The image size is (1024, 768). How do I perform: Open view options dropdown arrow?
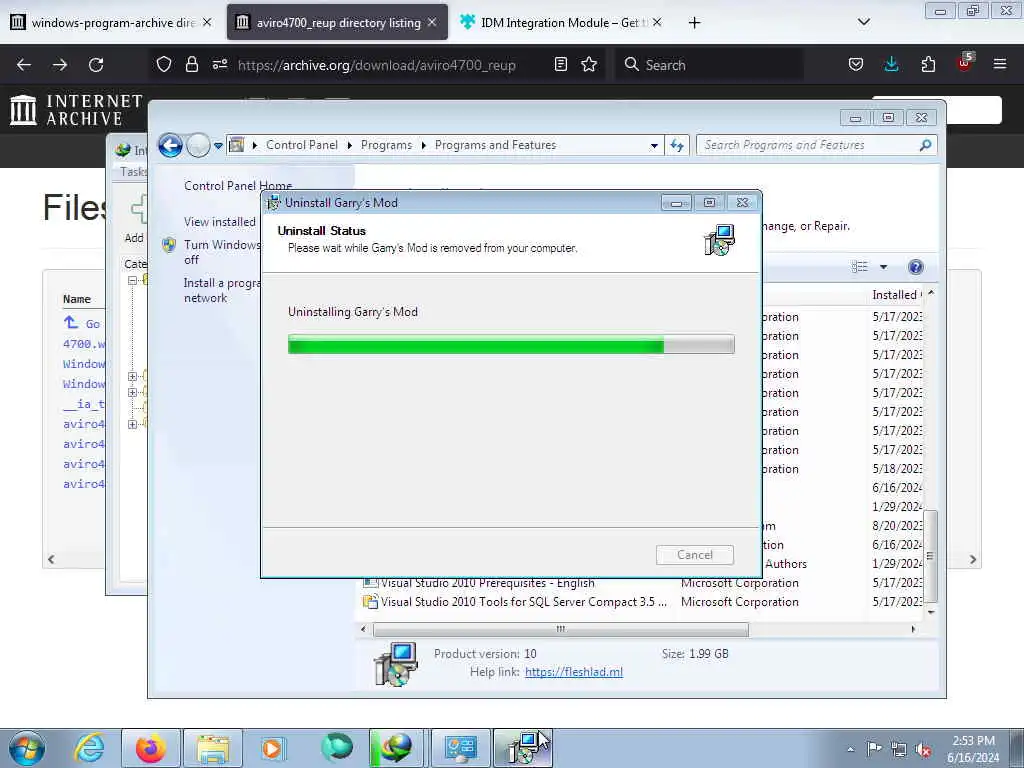click(884, 266)
